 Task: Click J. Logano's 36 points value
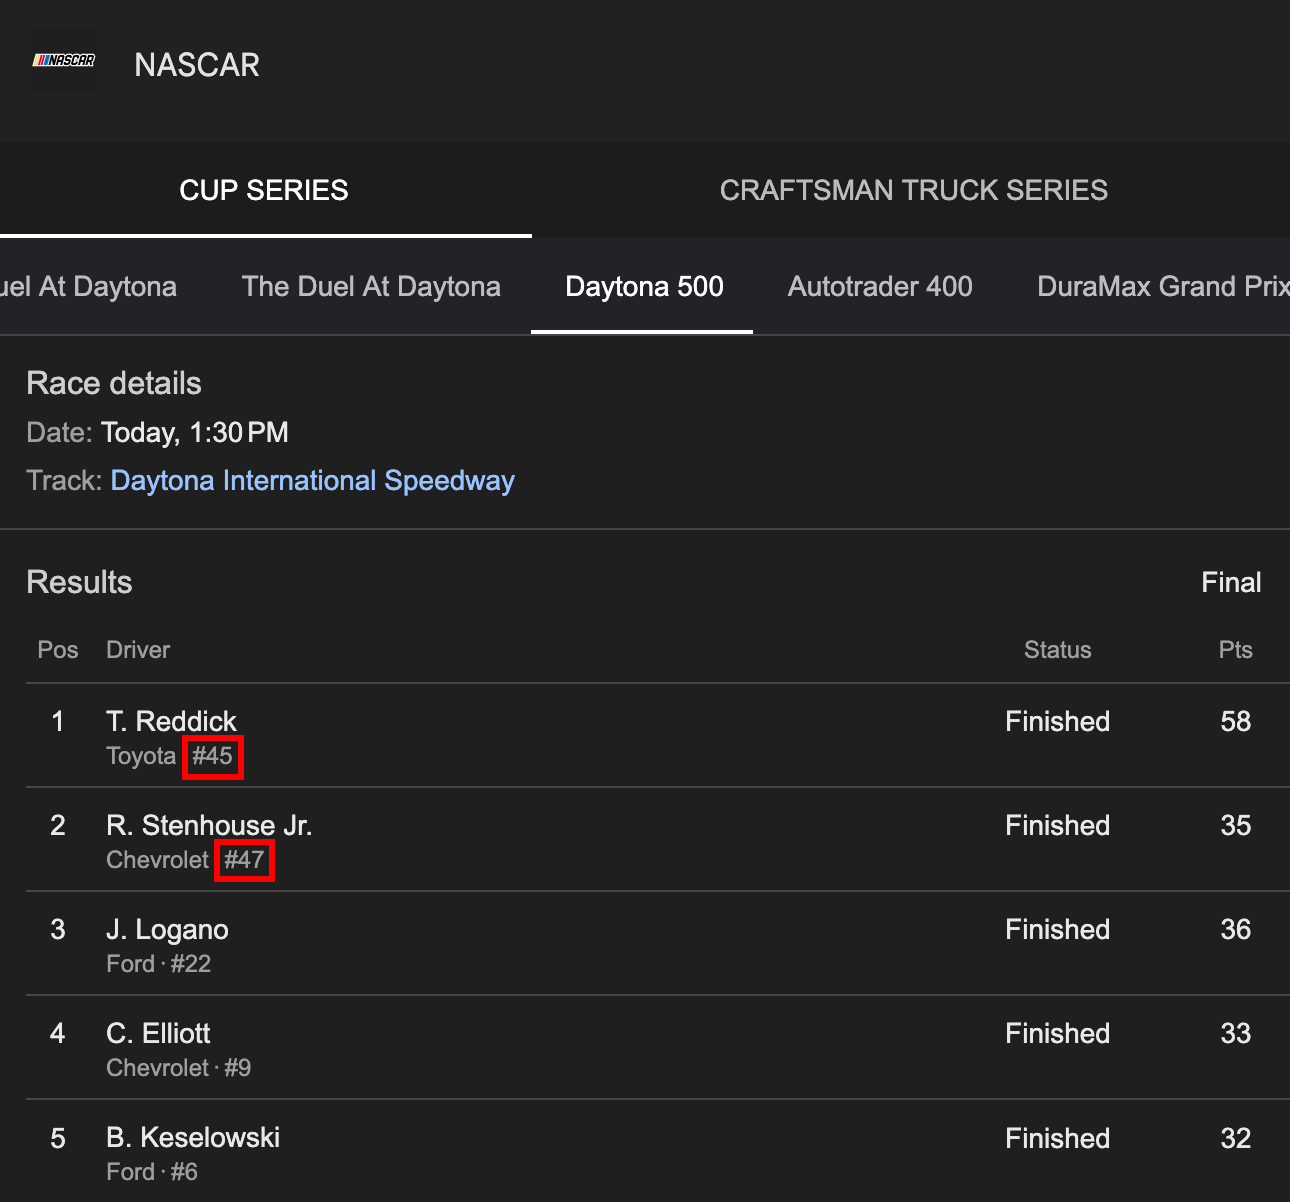[1236, 929]
